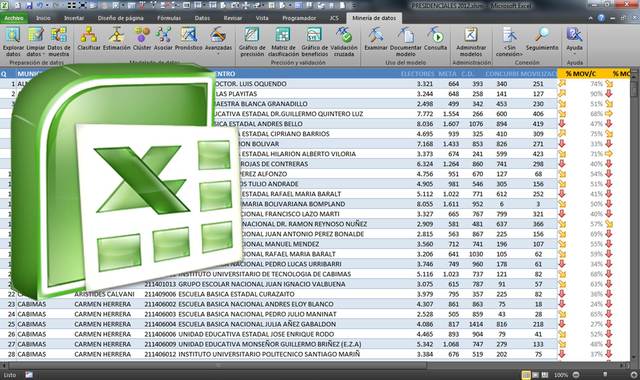
Task: Switch to Normal view in status bar
Action: pos(526,375)
